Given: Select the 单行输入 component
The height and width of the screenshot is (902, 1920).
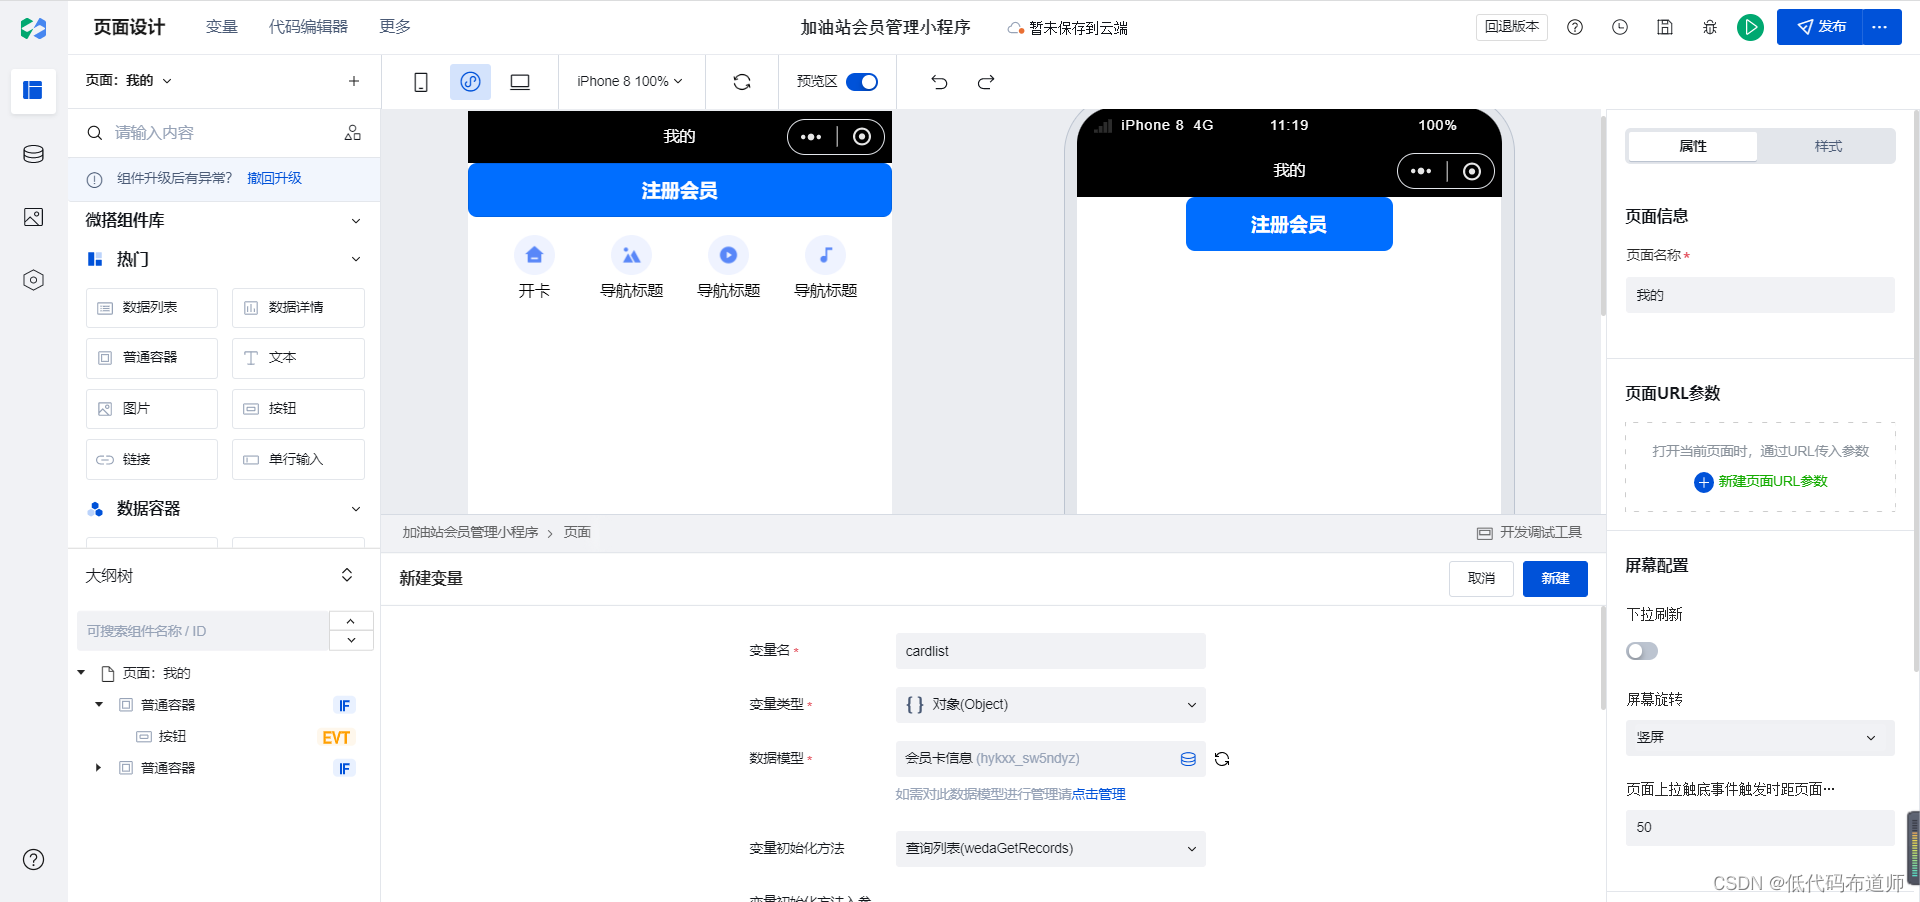Looking at the screenshot, I should (x=298, y=460).
